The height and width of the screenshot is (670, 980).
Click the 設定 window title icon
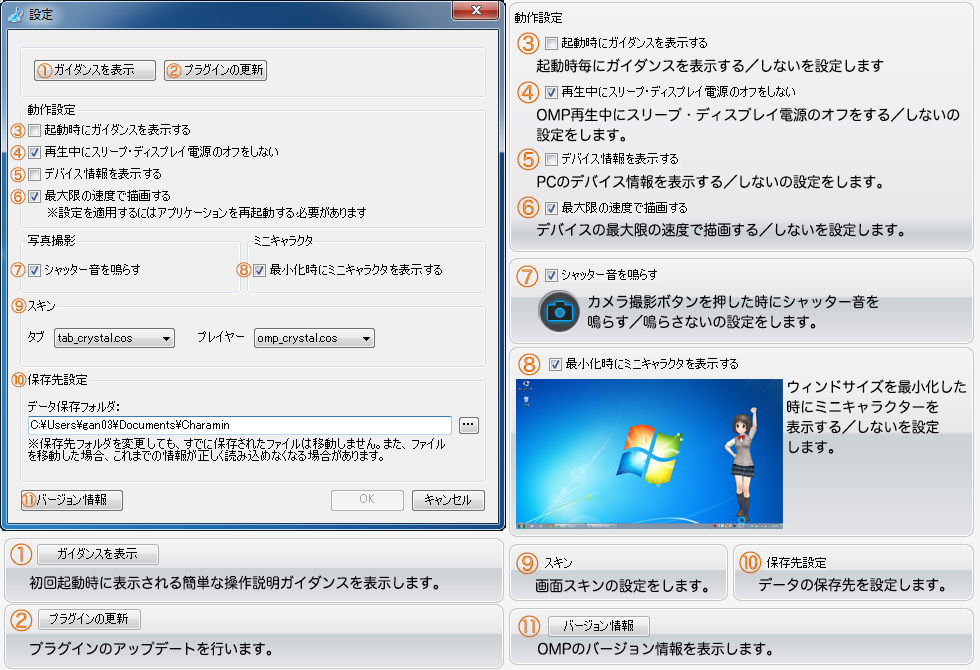pos(16,14)
